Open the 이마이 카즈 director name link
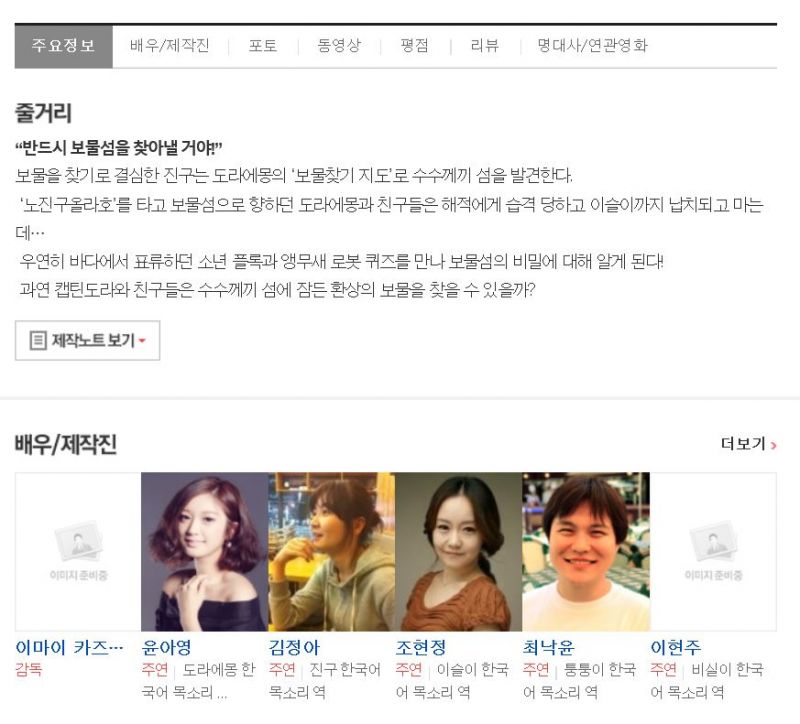This screenshot has height=724, width=800. point(69,647)
